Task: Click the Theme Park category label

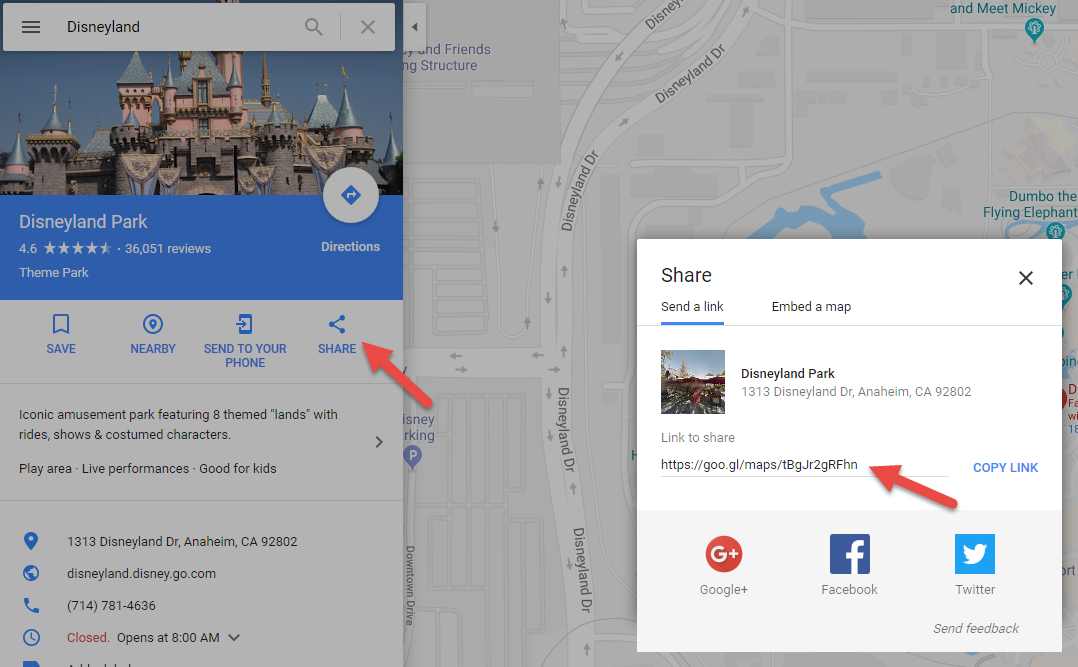Action: tap(54, 273)
